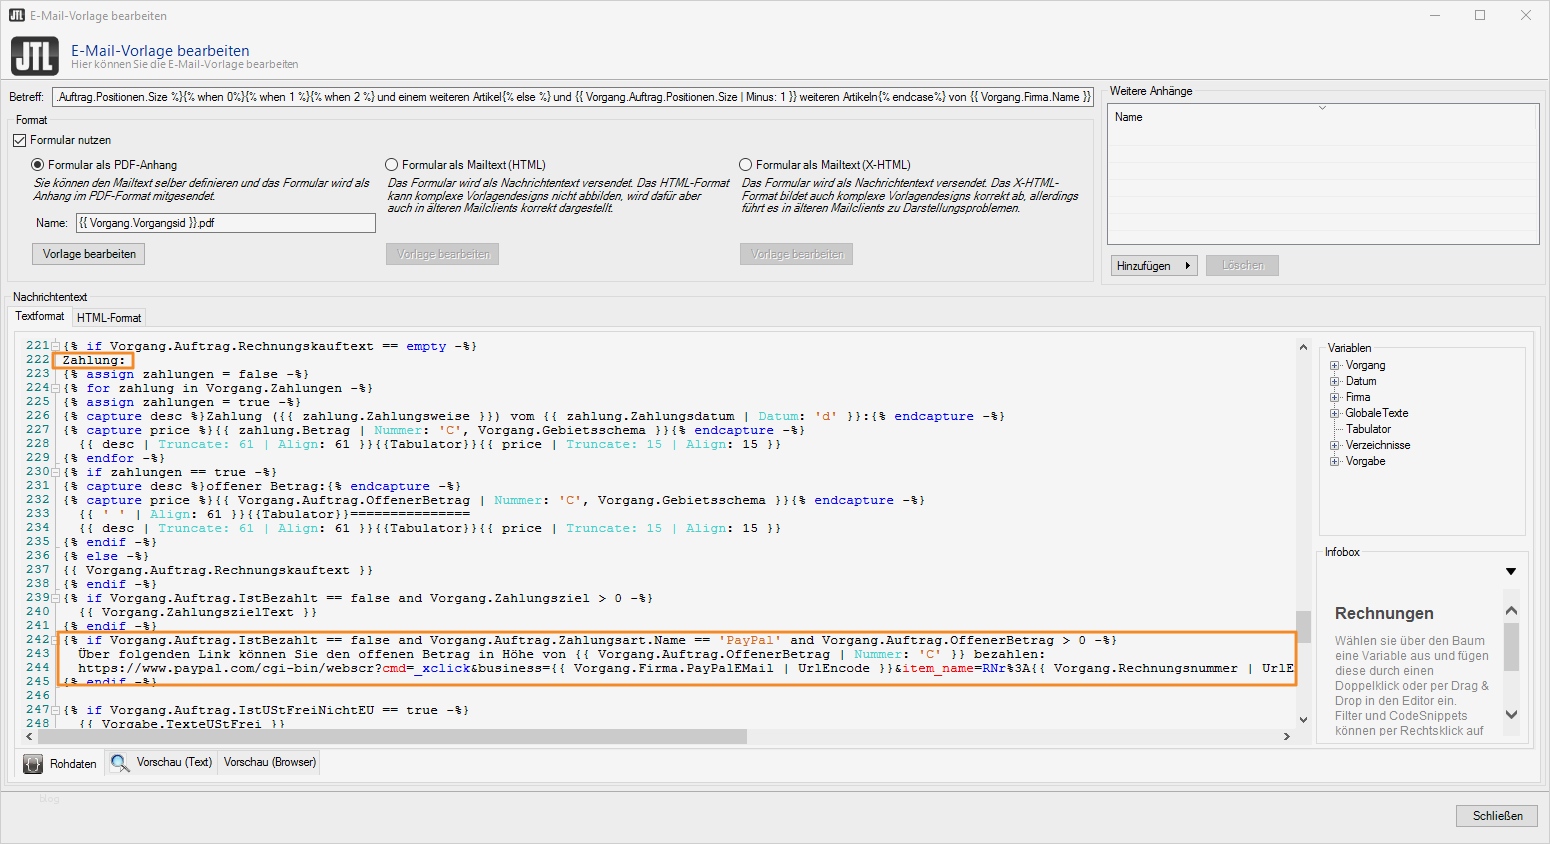Toggle the Formular nutzen checkbox
Screen dimensions: 1550x844
20,140
